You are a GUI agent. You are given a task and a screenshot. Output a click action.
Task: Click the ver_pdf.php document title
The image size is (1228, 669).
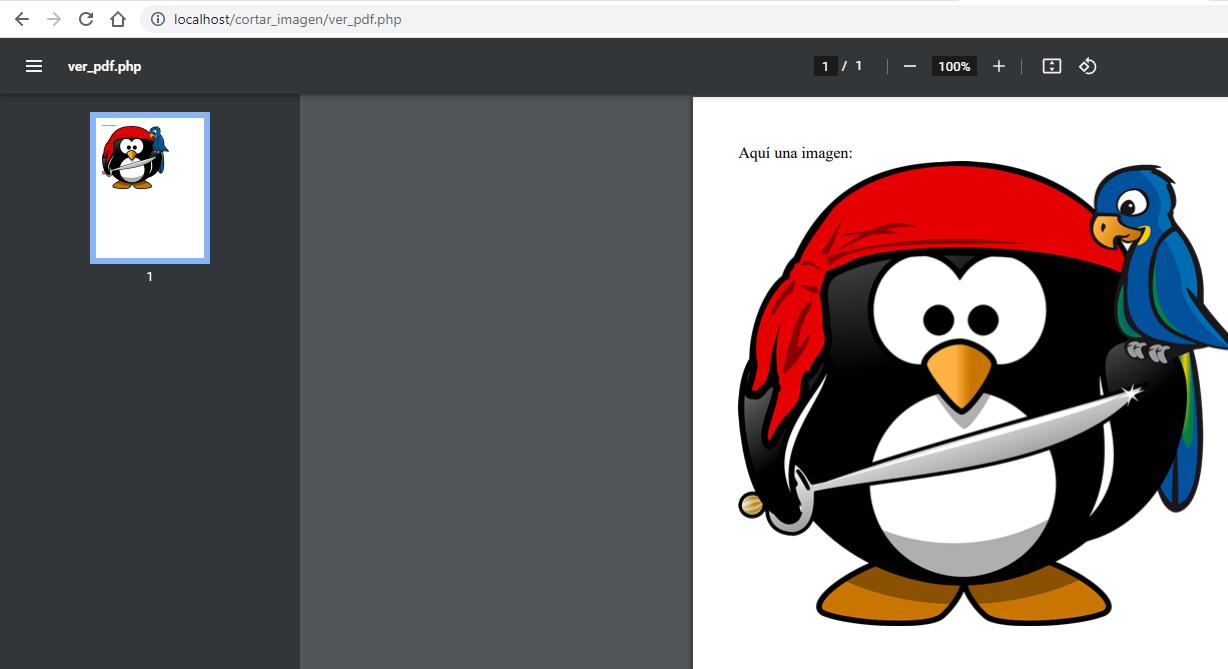[104, 67]
